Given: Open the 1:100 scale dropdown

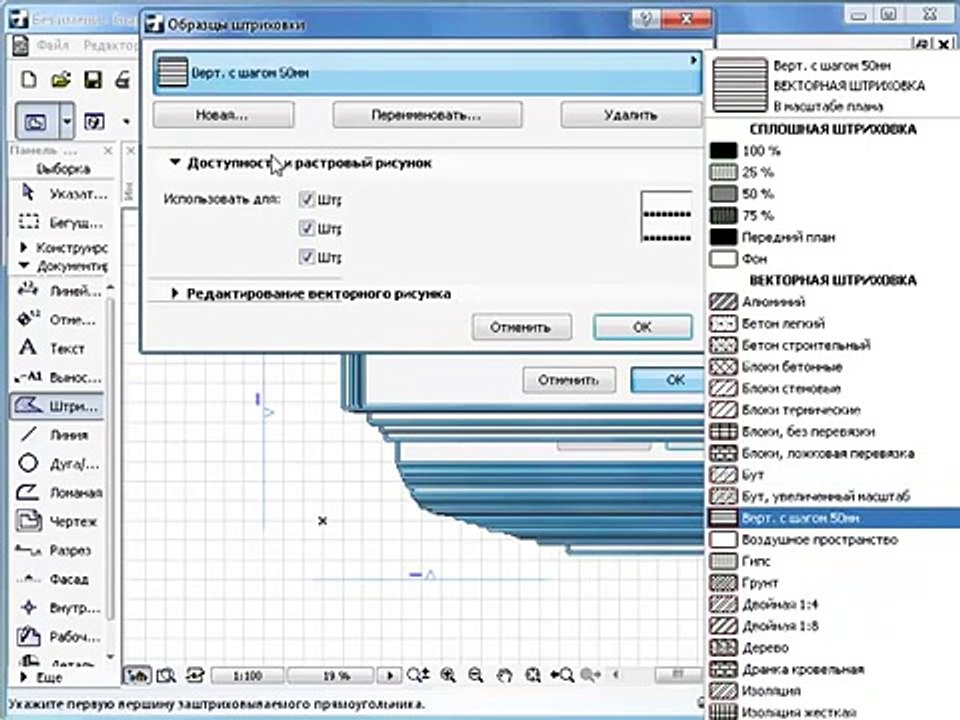Looking at the screenshot, I should 248,676.
